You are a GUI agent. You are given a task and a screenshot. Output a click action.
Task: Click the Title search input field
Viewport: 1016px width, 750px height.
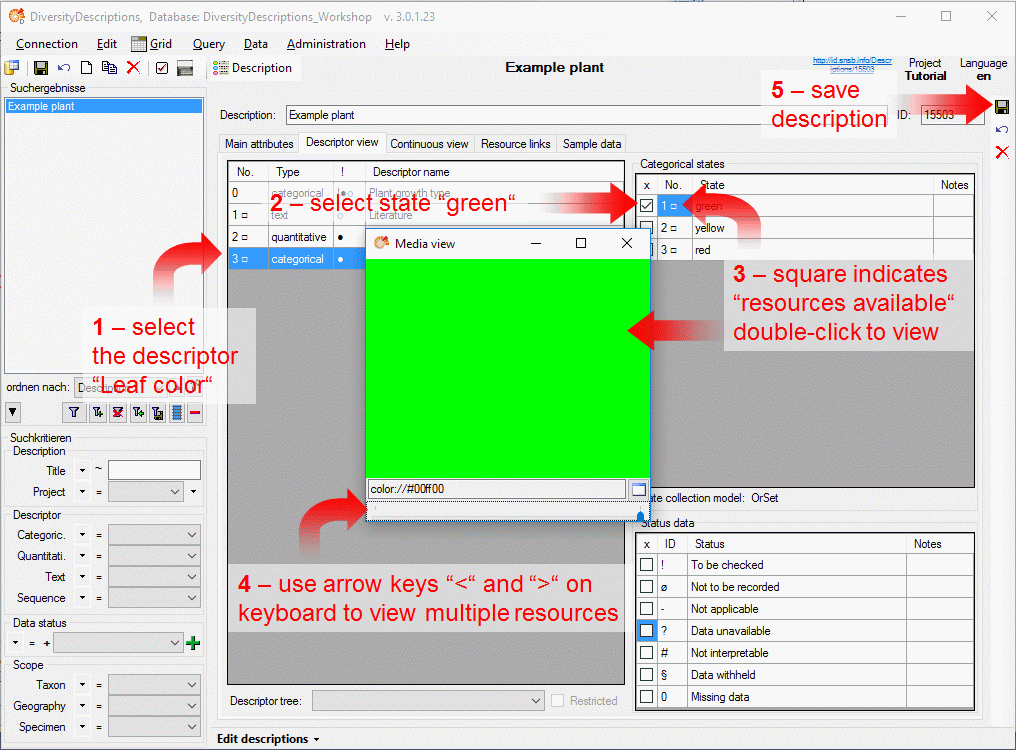pos(154,470)
